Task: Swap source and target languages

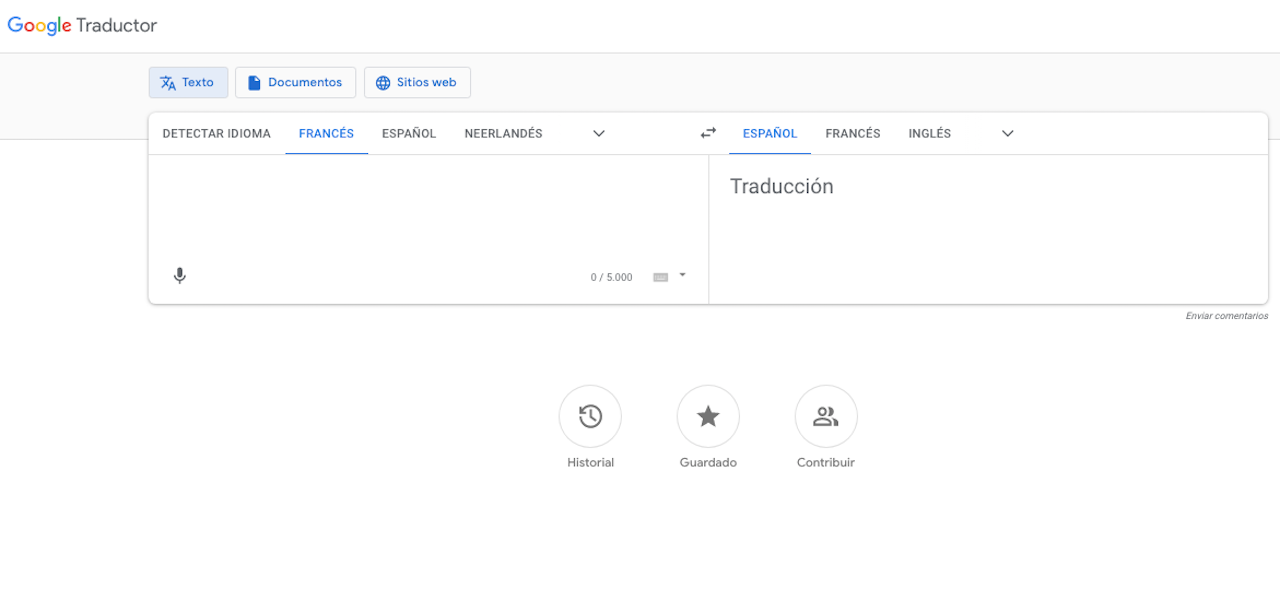Action: [708, 133]
